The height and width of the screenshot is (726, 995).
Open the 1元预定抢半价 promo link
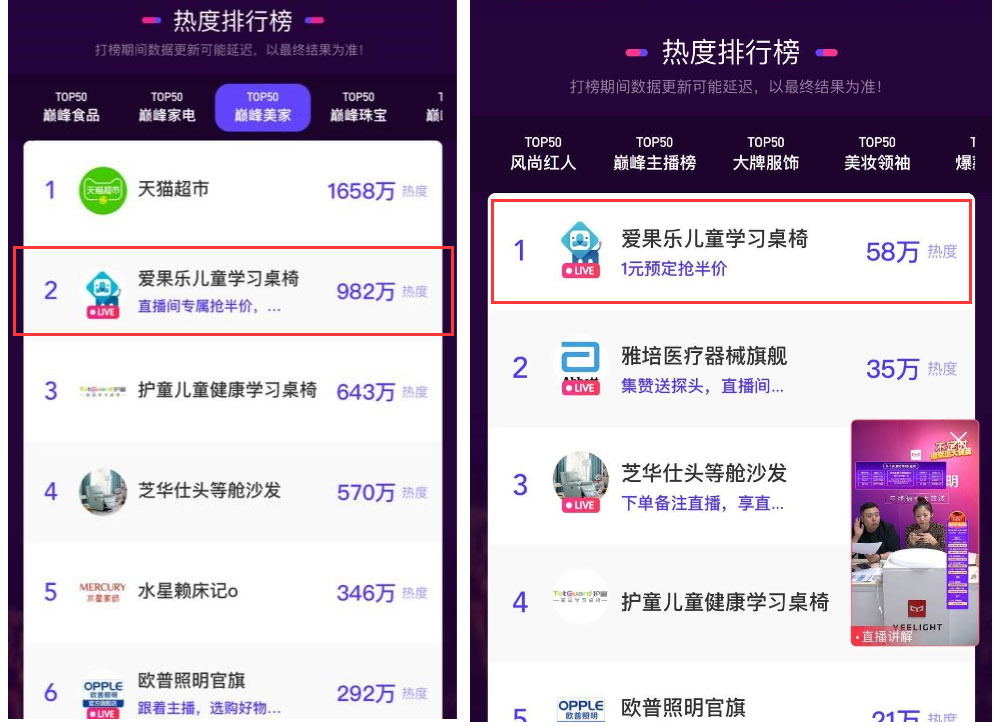(674, 269)
